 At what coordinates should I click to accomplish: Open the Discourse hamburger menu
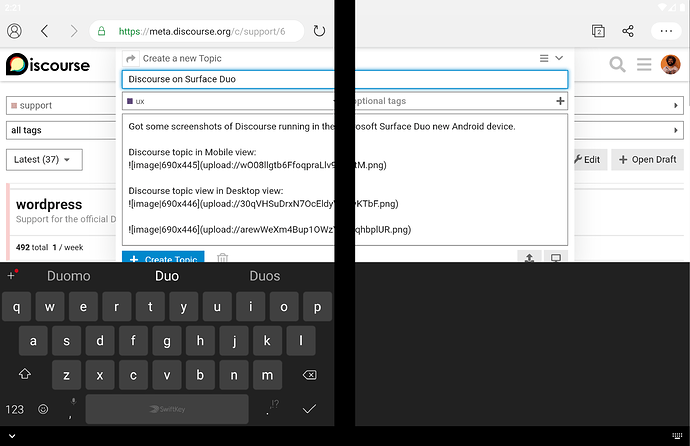point(644,65)
